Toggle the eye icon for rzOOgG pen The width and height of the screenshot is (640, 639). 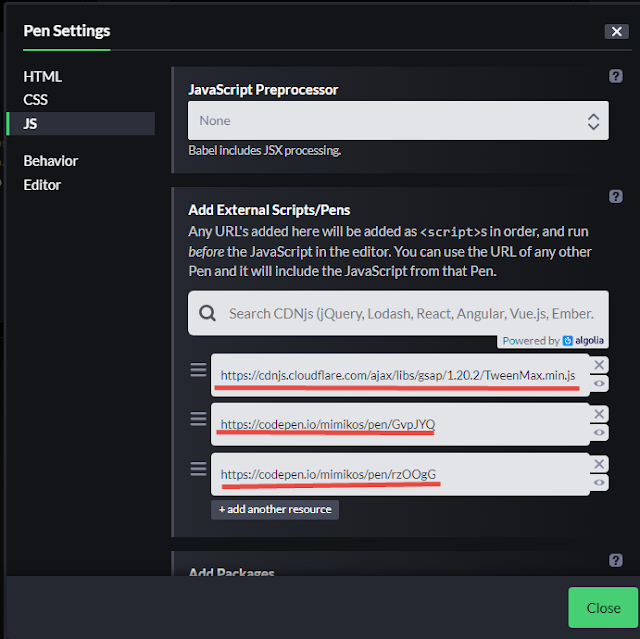coord(599,483)
